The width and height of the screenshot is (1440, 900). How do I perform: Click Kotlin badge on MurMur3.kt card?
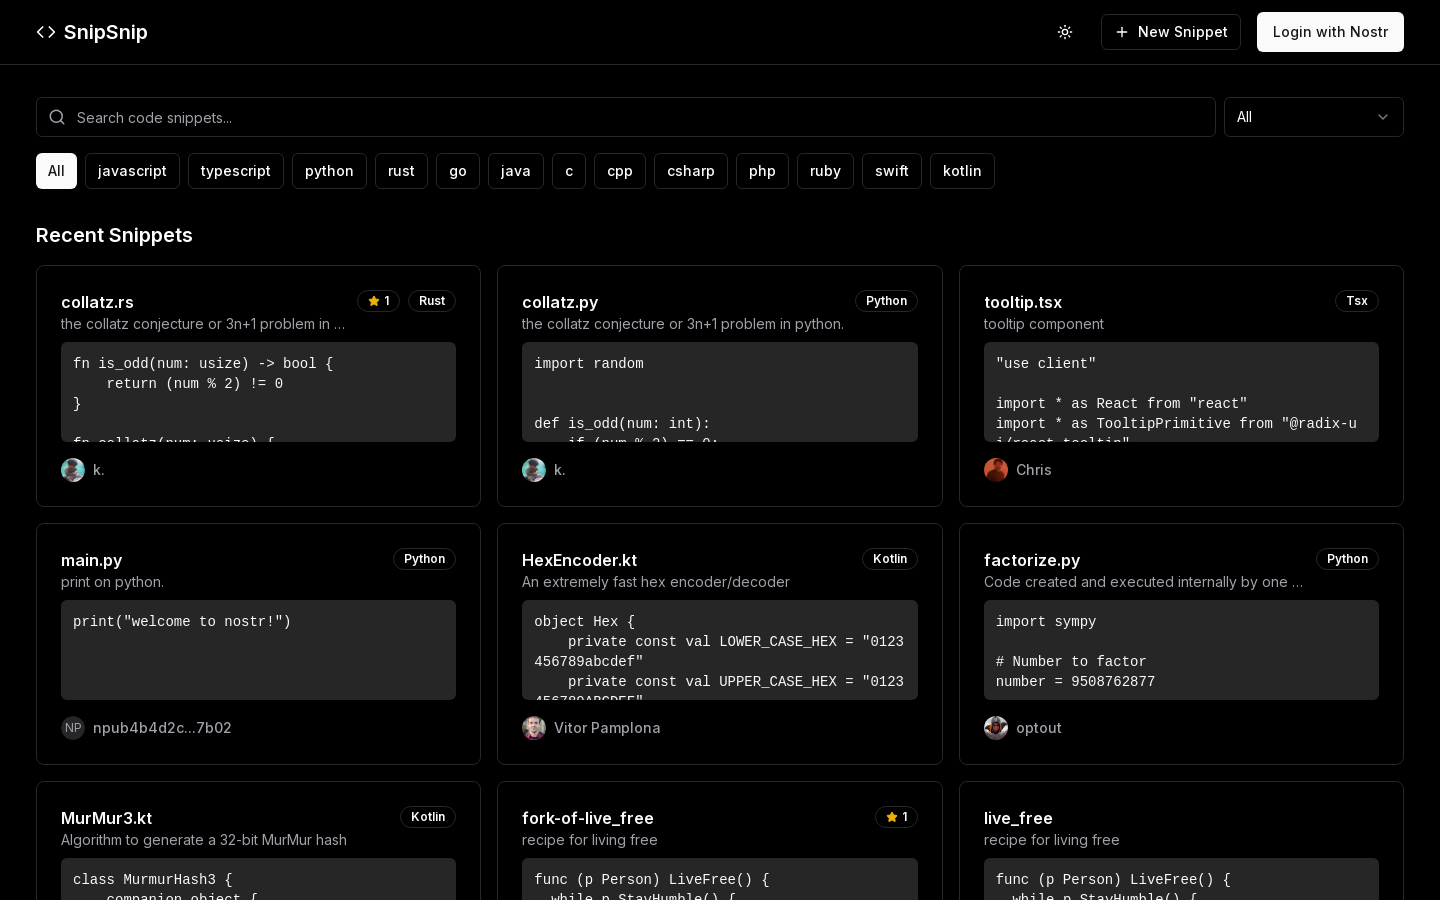tap(428, 817)
